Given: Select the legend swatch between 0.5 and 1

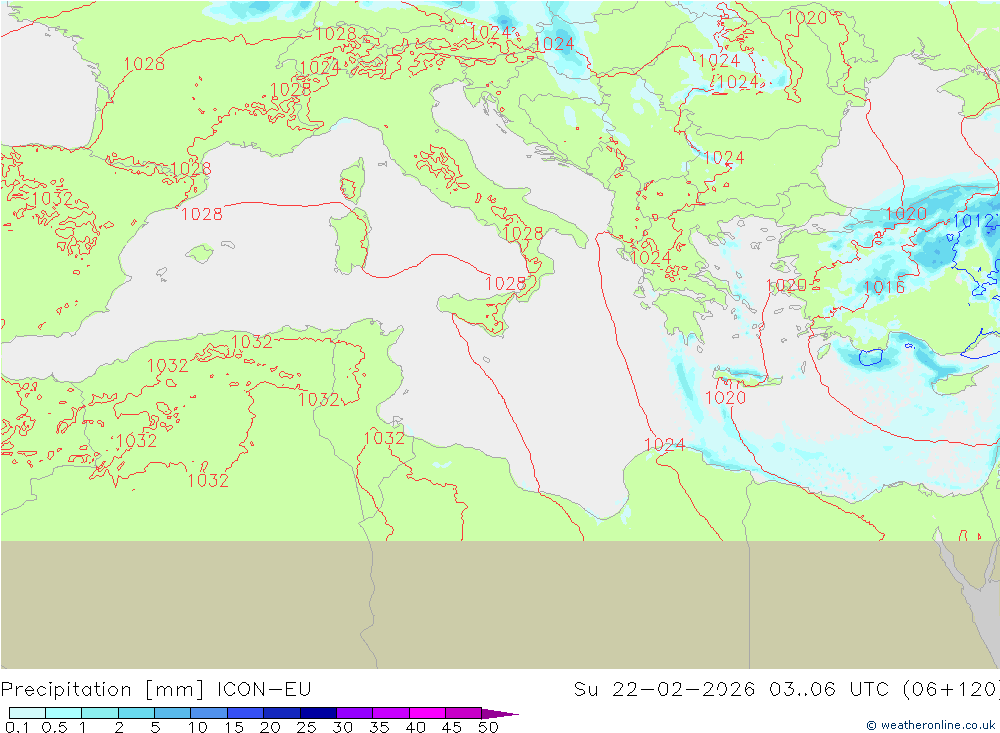Looking at the screenshot, I should pyautogui.click(x=63, y=713).
